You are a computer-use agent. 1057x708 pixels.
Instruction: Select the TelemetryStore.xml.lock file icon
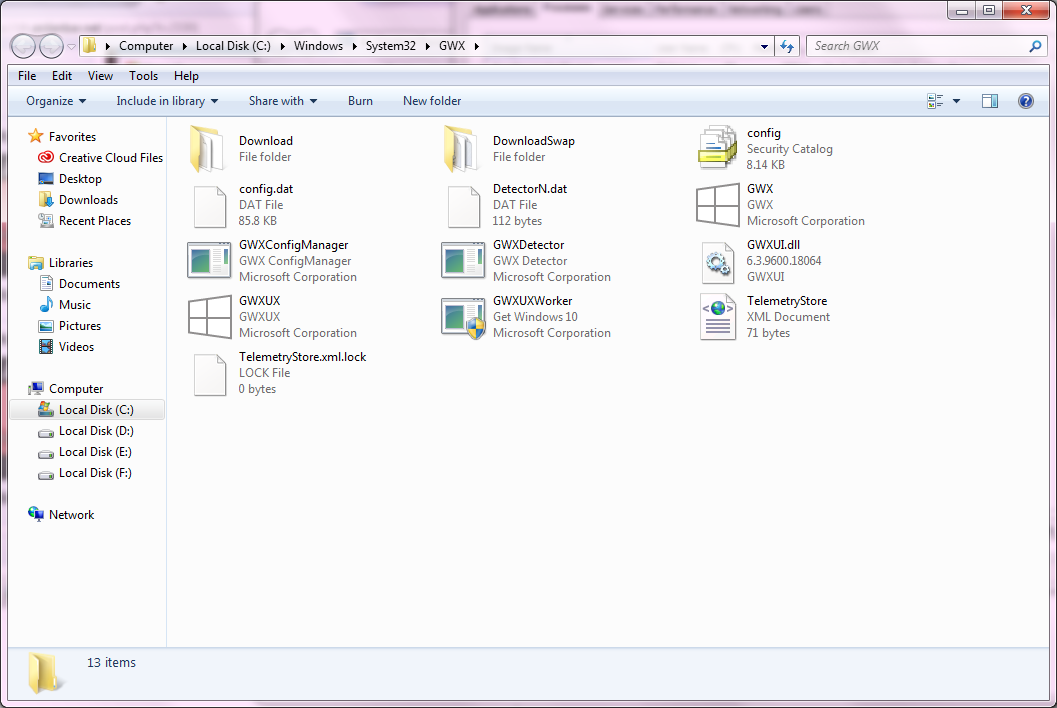click(x=210, y=375)
